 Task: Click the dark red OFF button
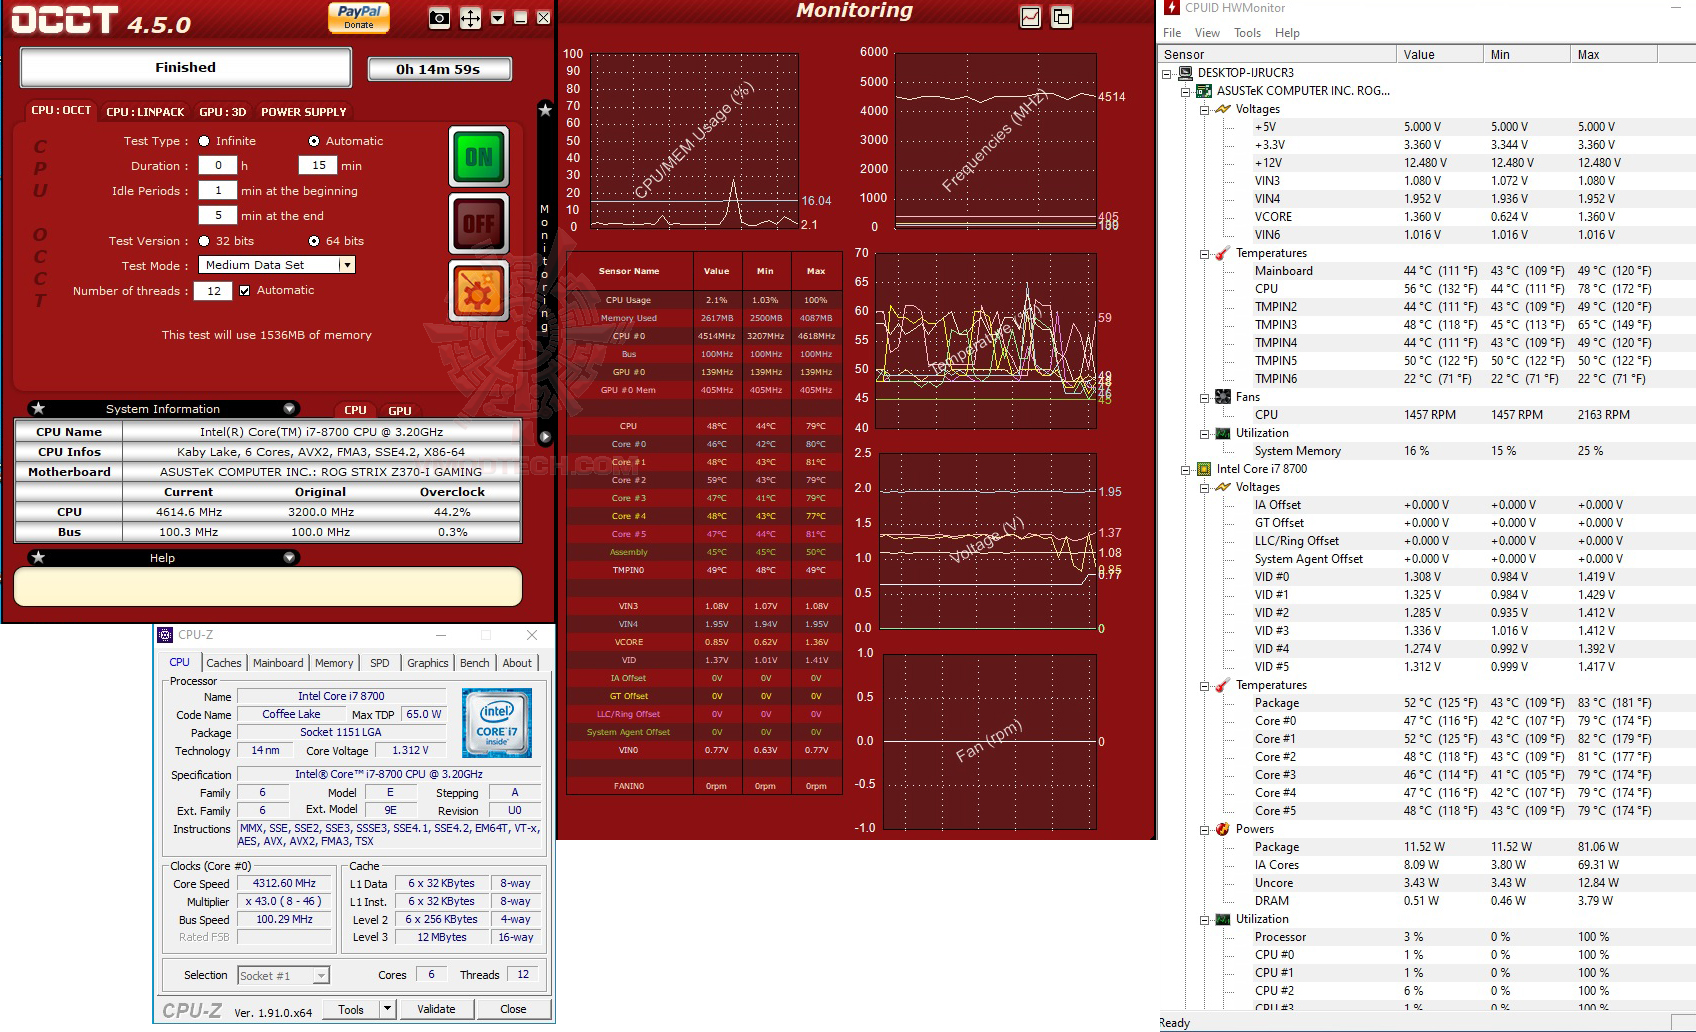(x=479, y=223)
